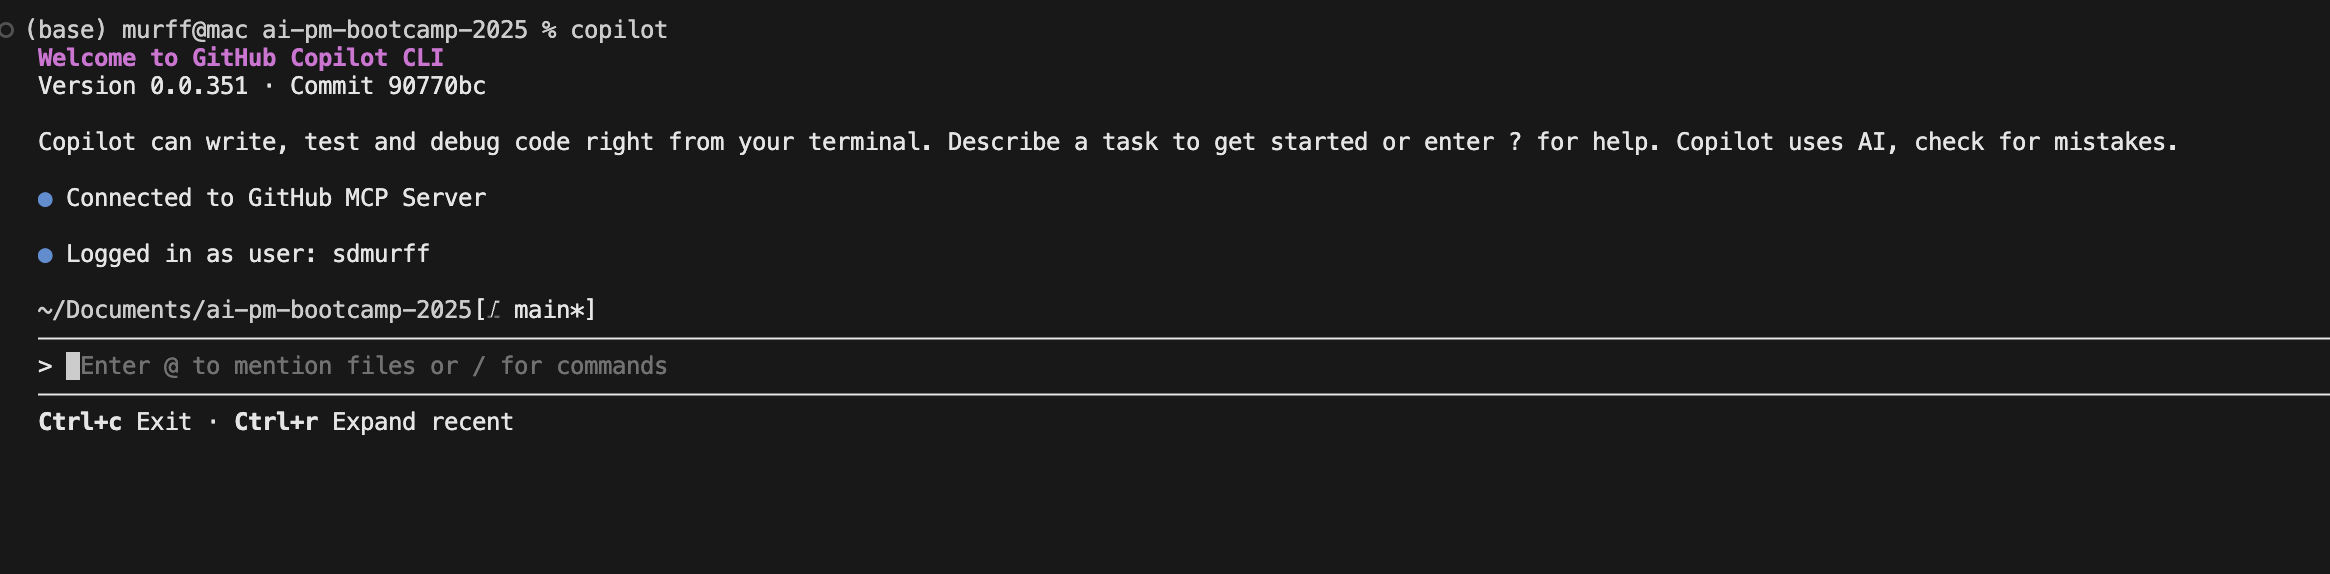Click the circle indicator before the shell prompt

pyautogui.click(x=7, y=31)
